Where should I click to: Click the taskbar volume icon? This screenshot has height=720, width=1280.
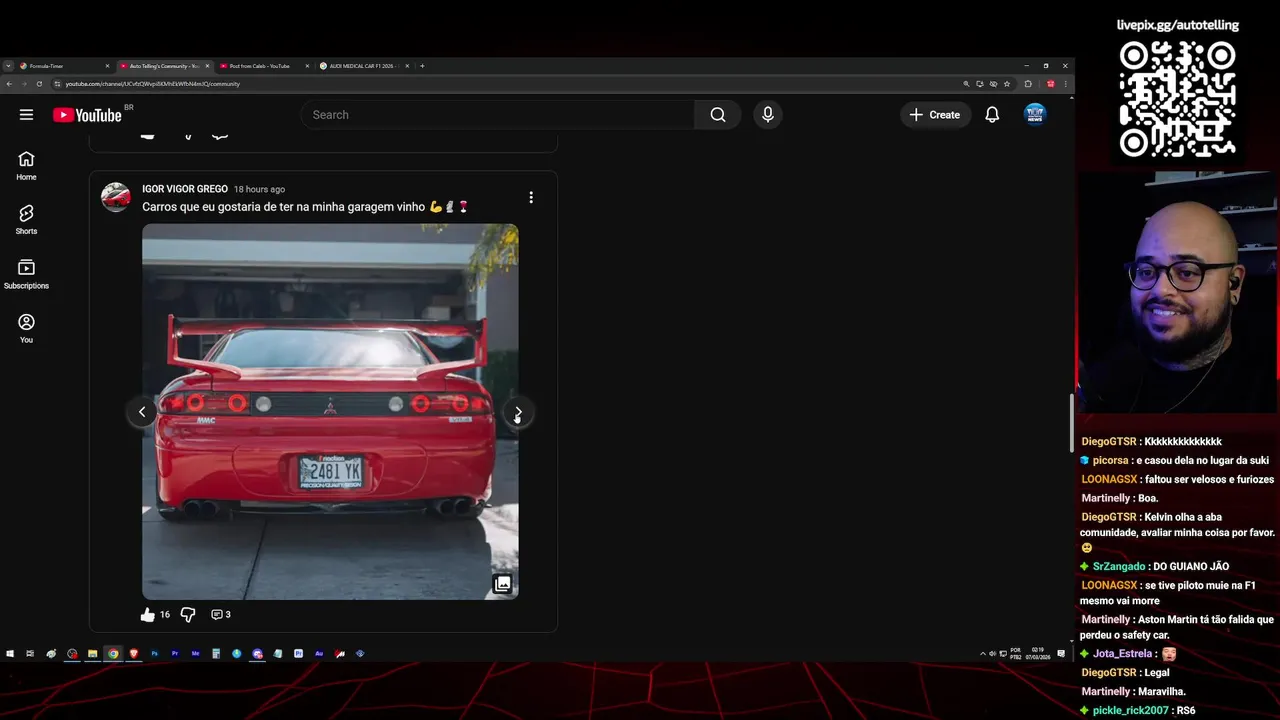tap(993, 654)
